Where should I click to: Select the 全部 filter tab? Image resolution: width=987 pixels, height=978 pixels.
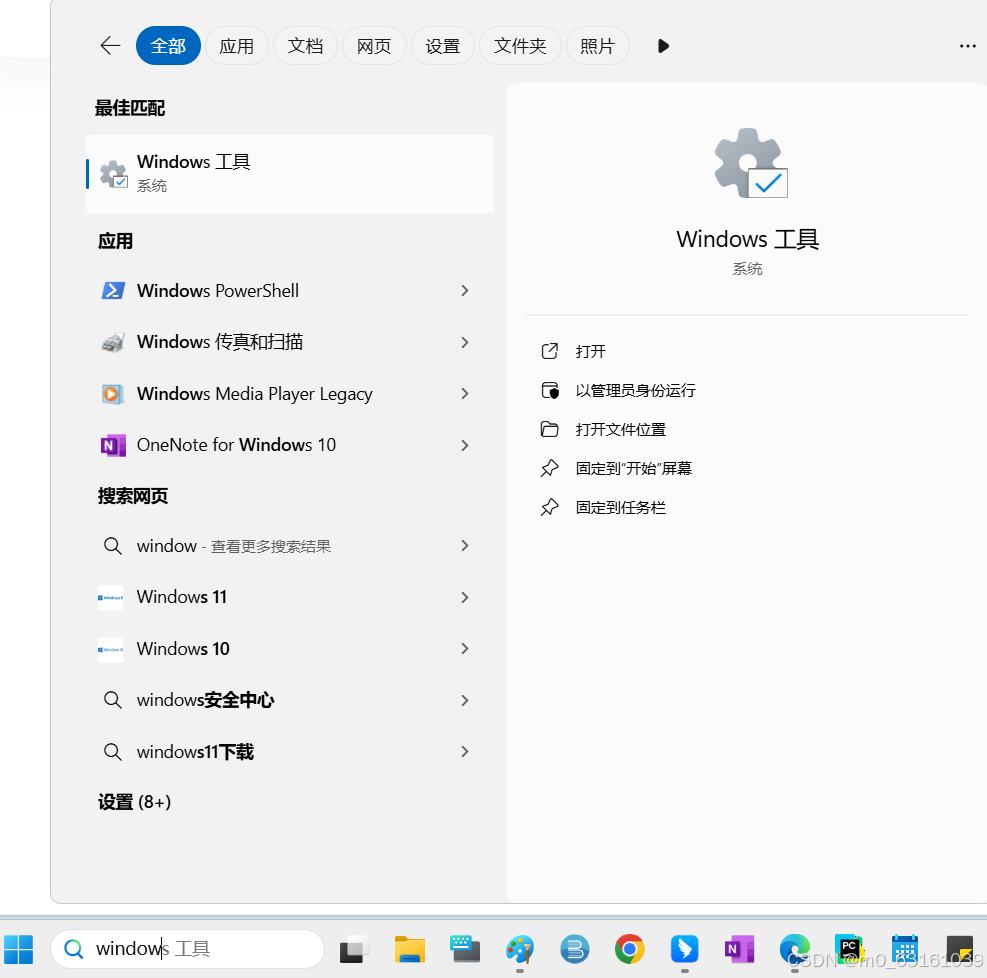coord(168,46)
